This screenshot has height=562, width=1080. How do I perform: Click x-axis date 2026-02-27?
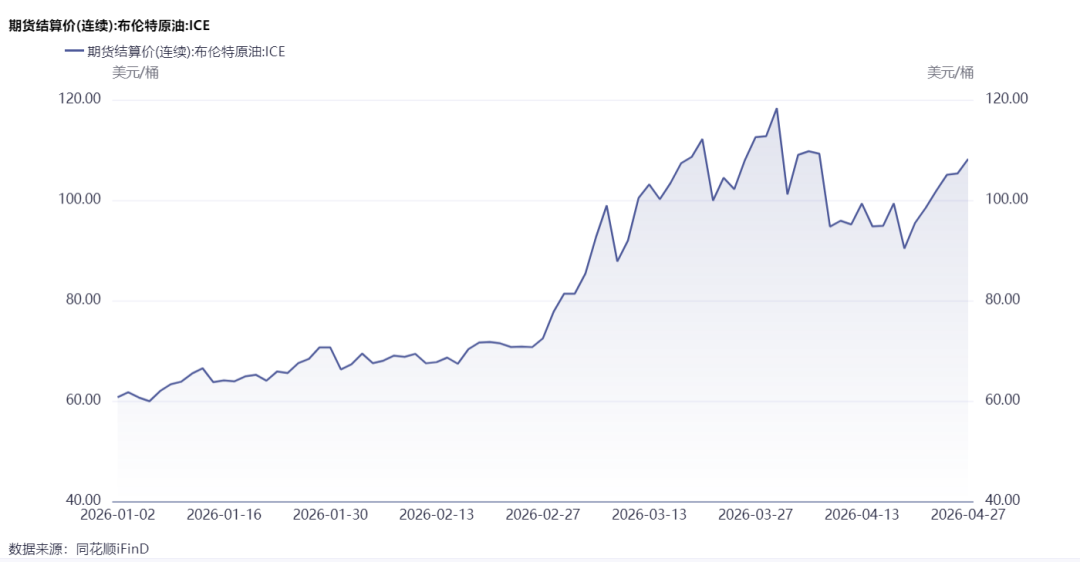pos(543,515)
